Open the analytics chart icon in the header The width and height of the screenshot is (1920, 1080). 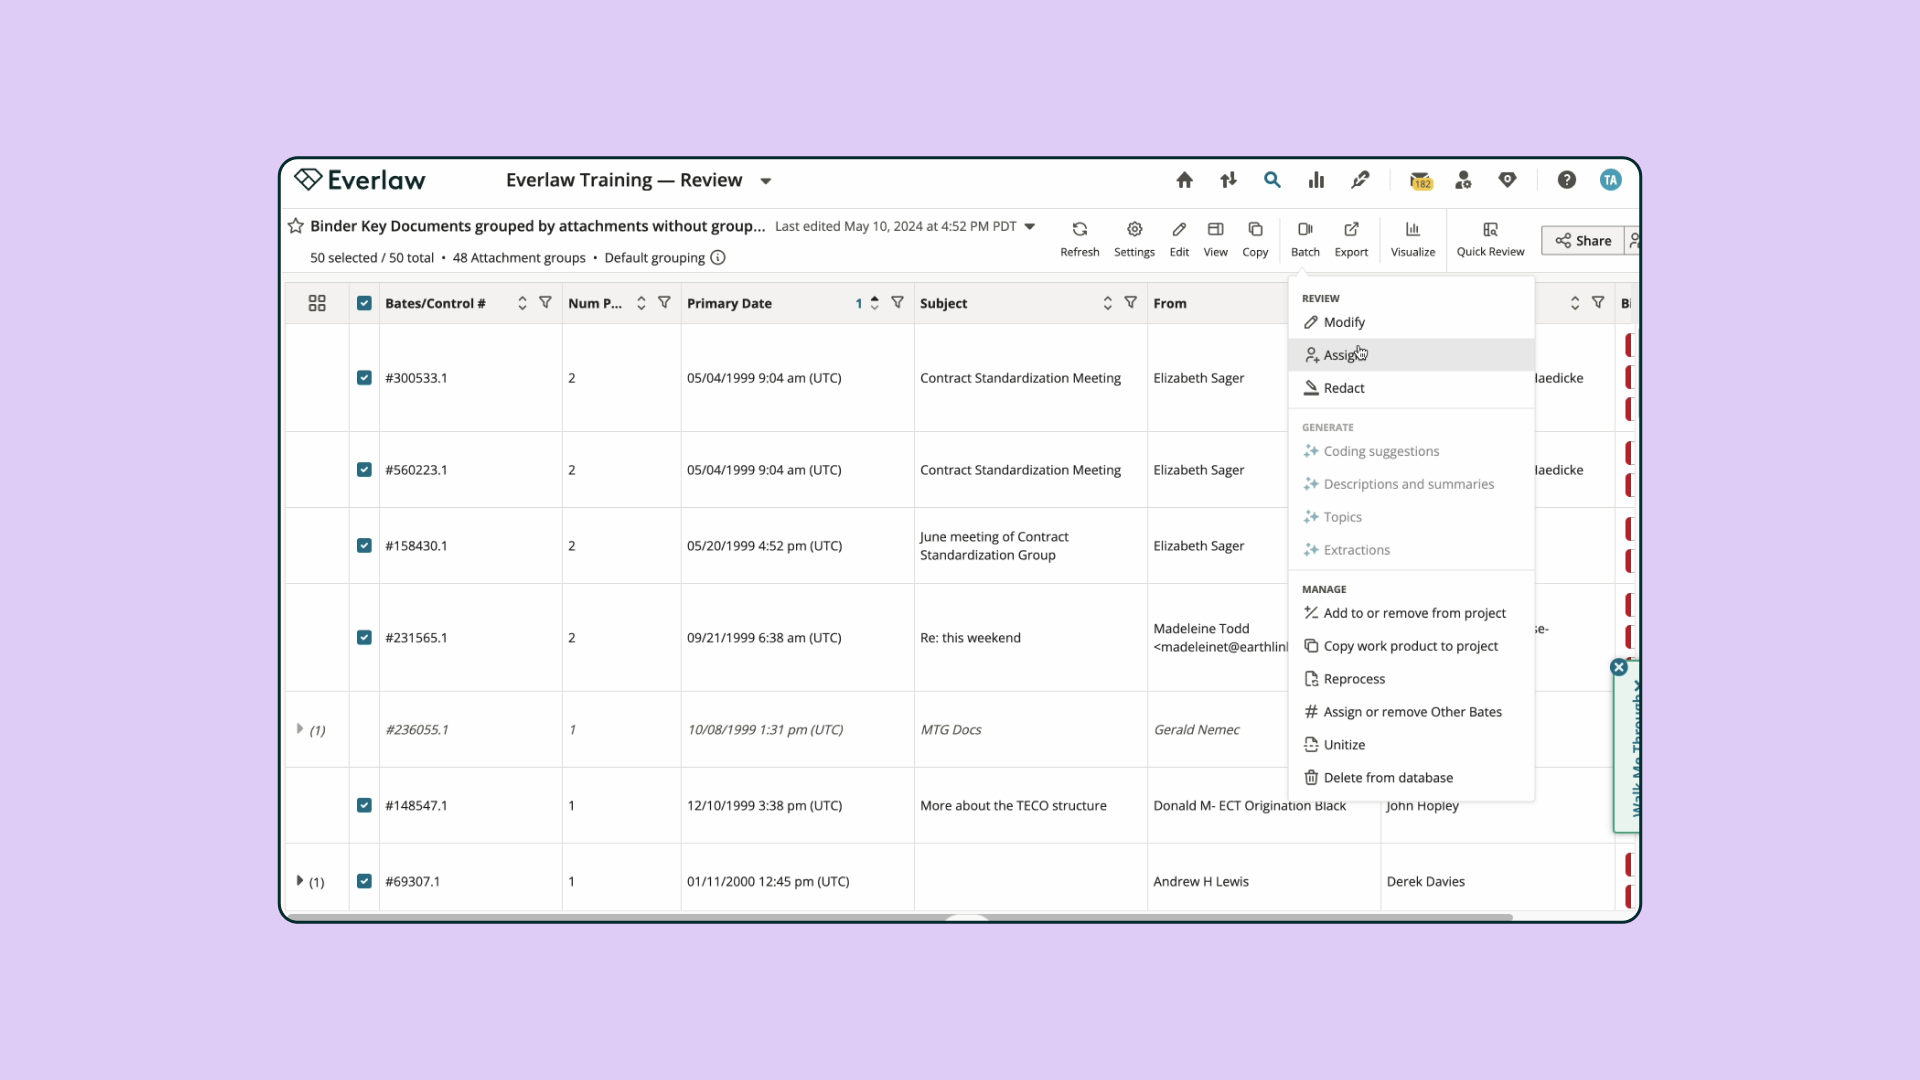click(x=1316, y=180)
